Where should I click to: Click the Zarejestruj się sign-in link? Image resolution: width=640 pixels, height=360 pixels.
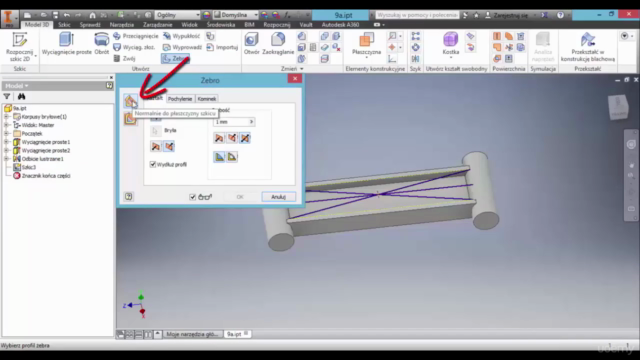[510, 15]
